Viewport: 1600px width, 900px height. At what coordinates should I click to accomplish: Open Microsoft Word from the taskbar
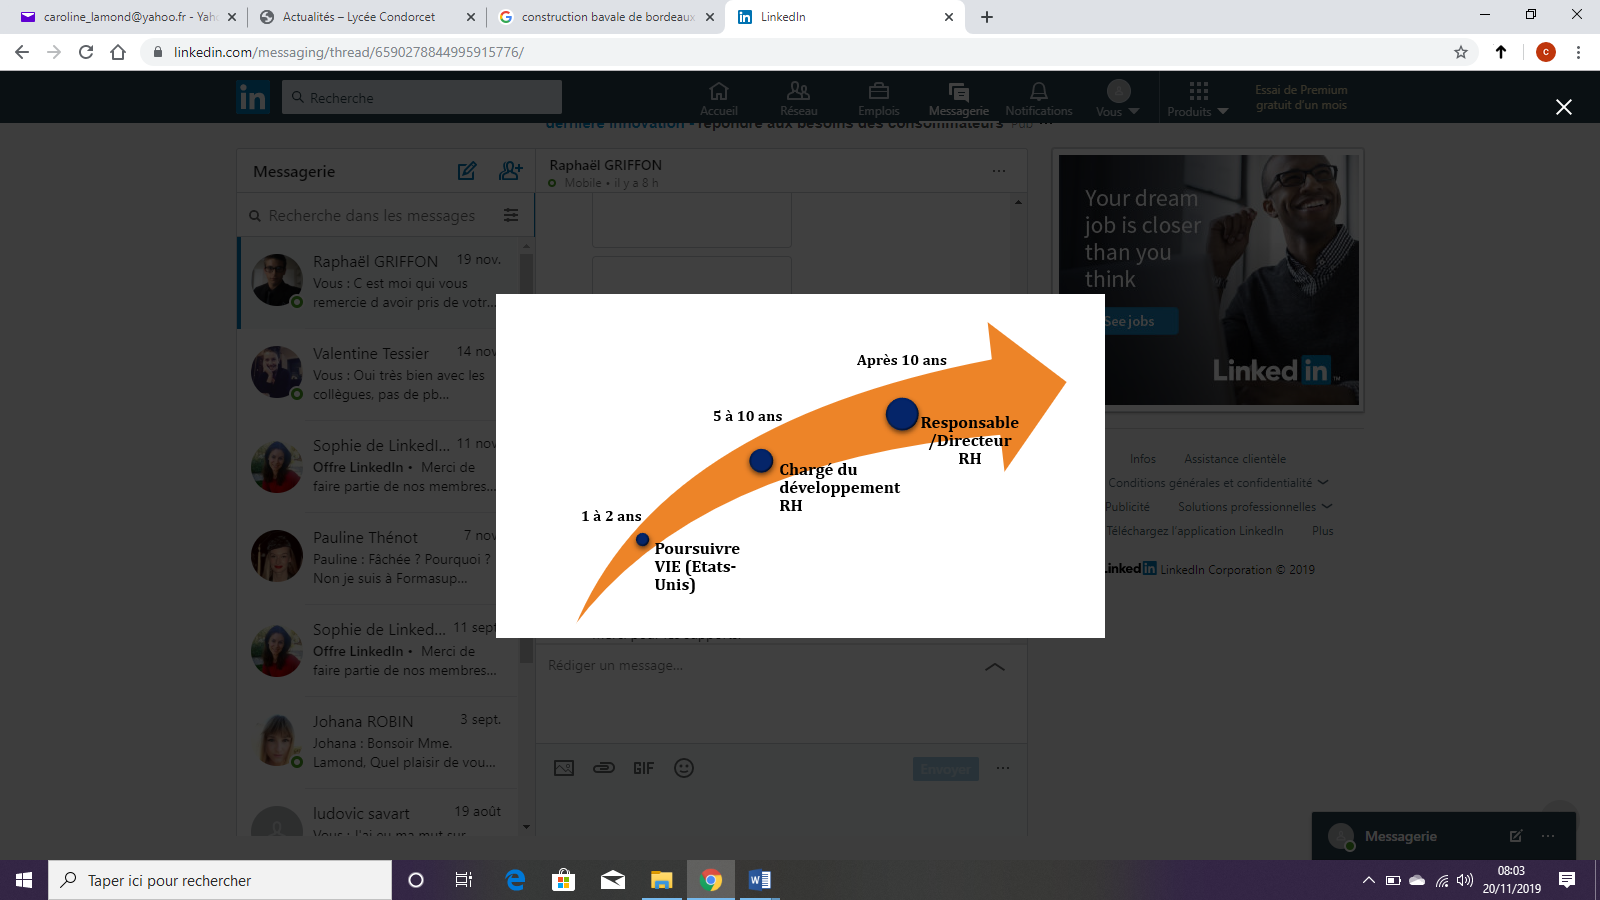pyautogui.click(x=760, y=880)
